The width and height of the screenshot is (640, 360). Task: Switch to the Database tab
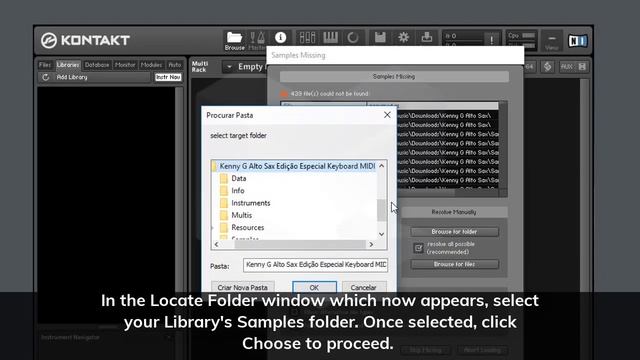click(97, 65)
